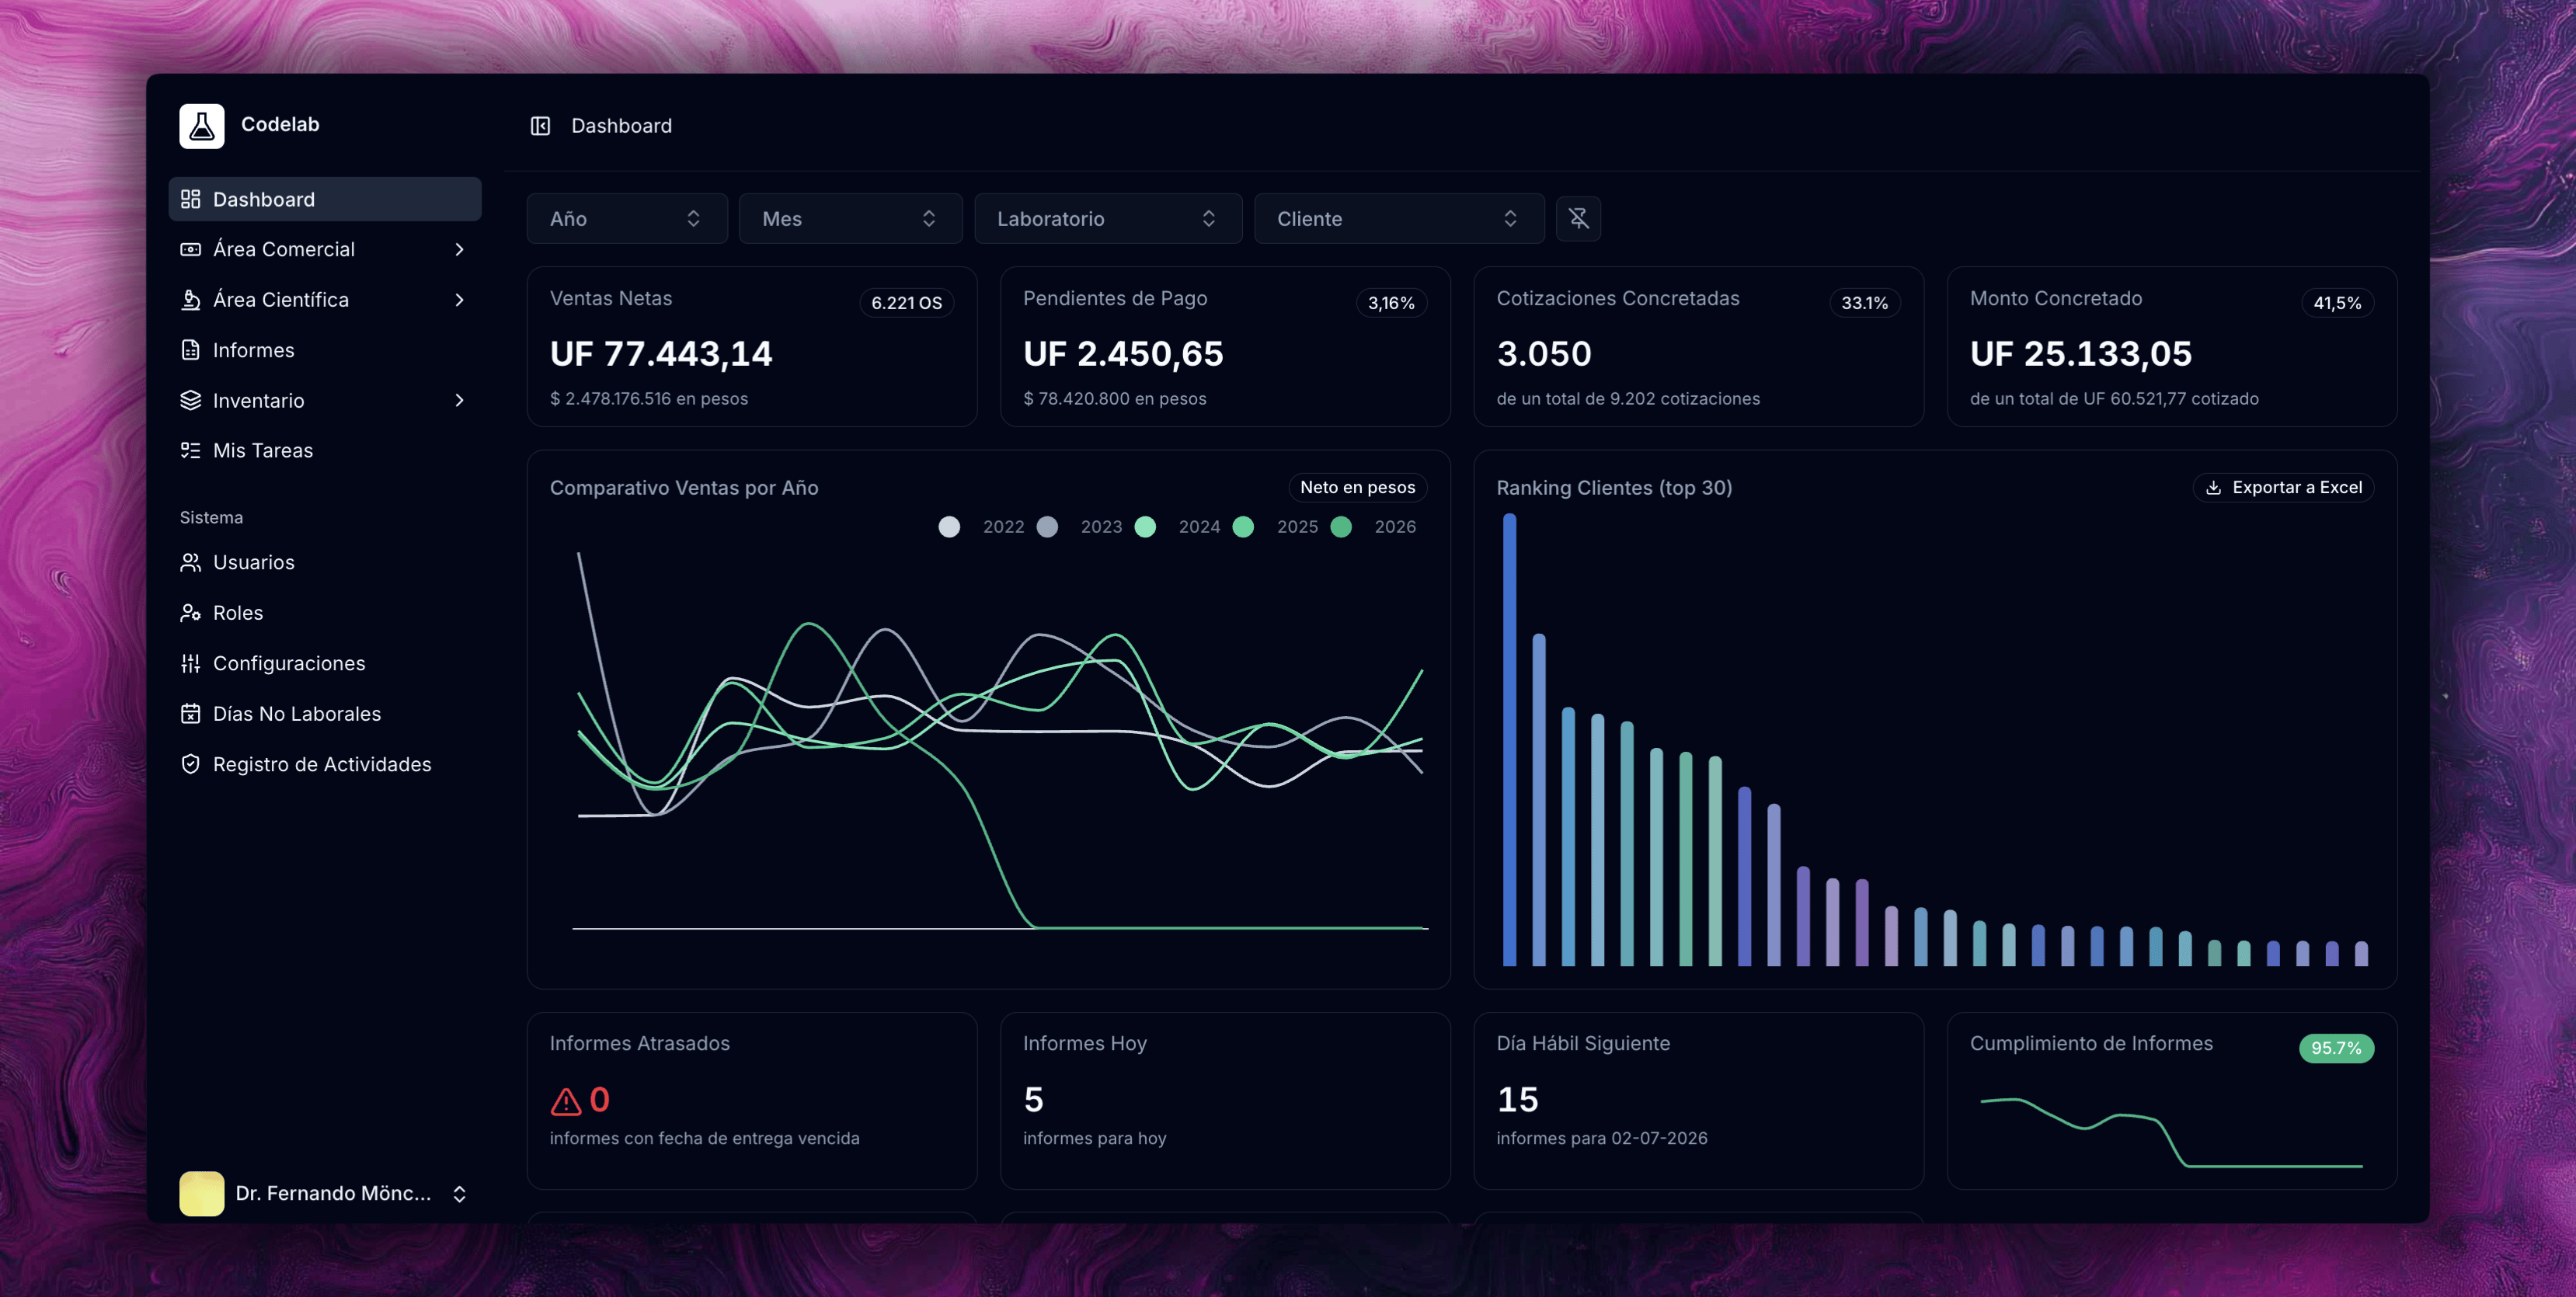Click the Exportar a Excel button
This screenshot has width=2576, height=1297.
coord(2283,488)
